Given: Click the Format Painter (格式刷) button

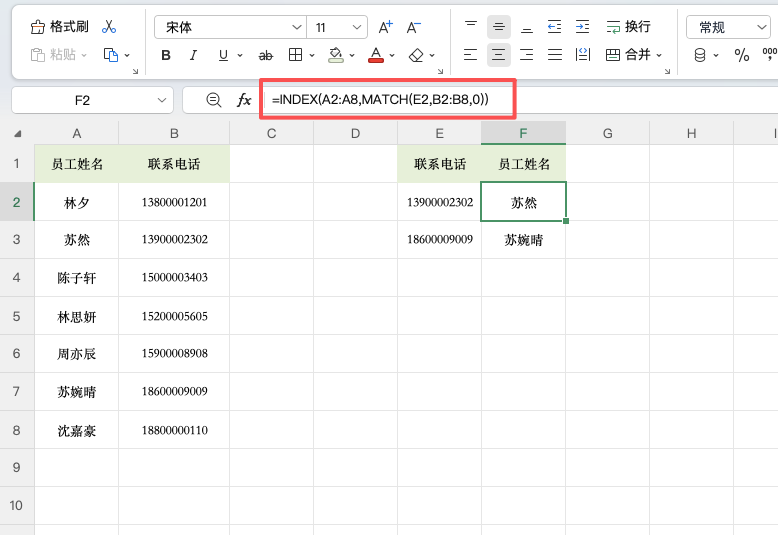Looking at the screenshot, I should tap(60, 26).
